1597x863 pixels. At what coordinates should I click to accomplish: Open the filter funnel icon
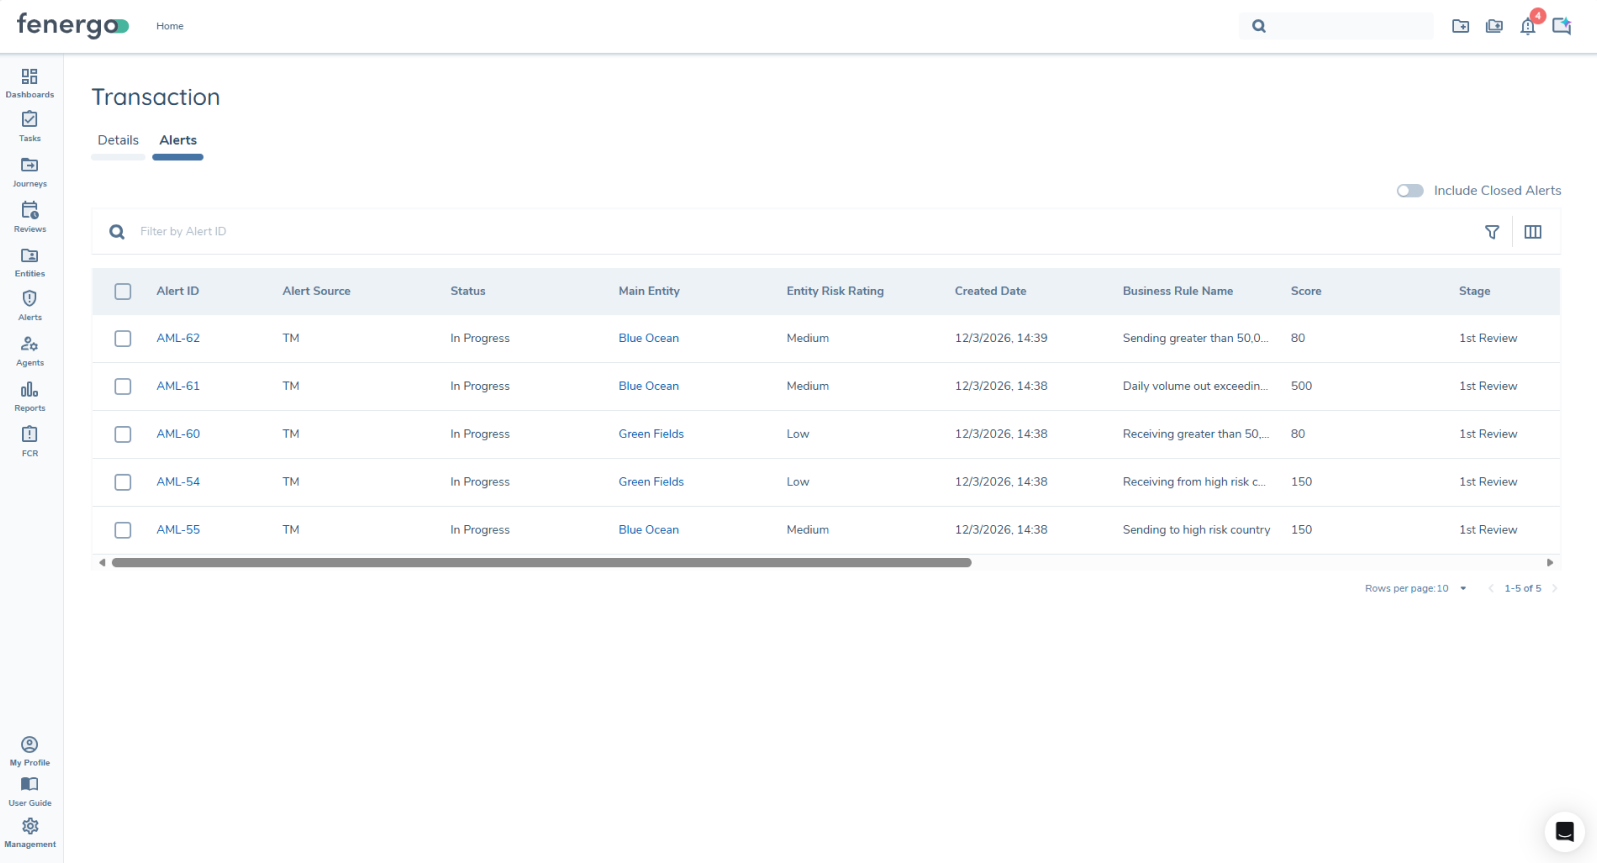click(x=1492, y=232)
